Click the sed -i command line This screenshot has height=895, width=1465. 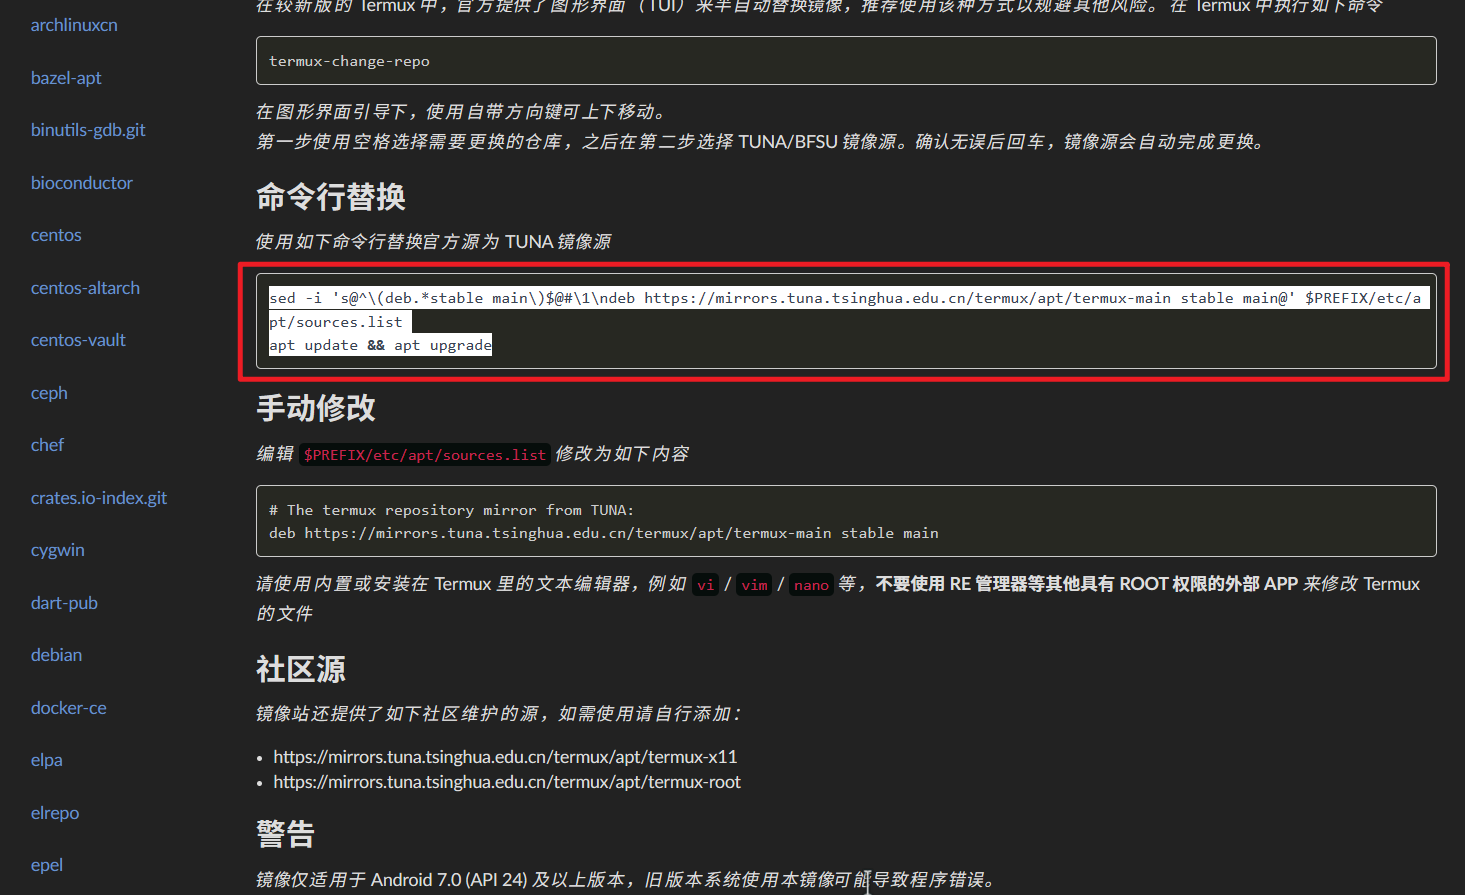click(849, 298)
